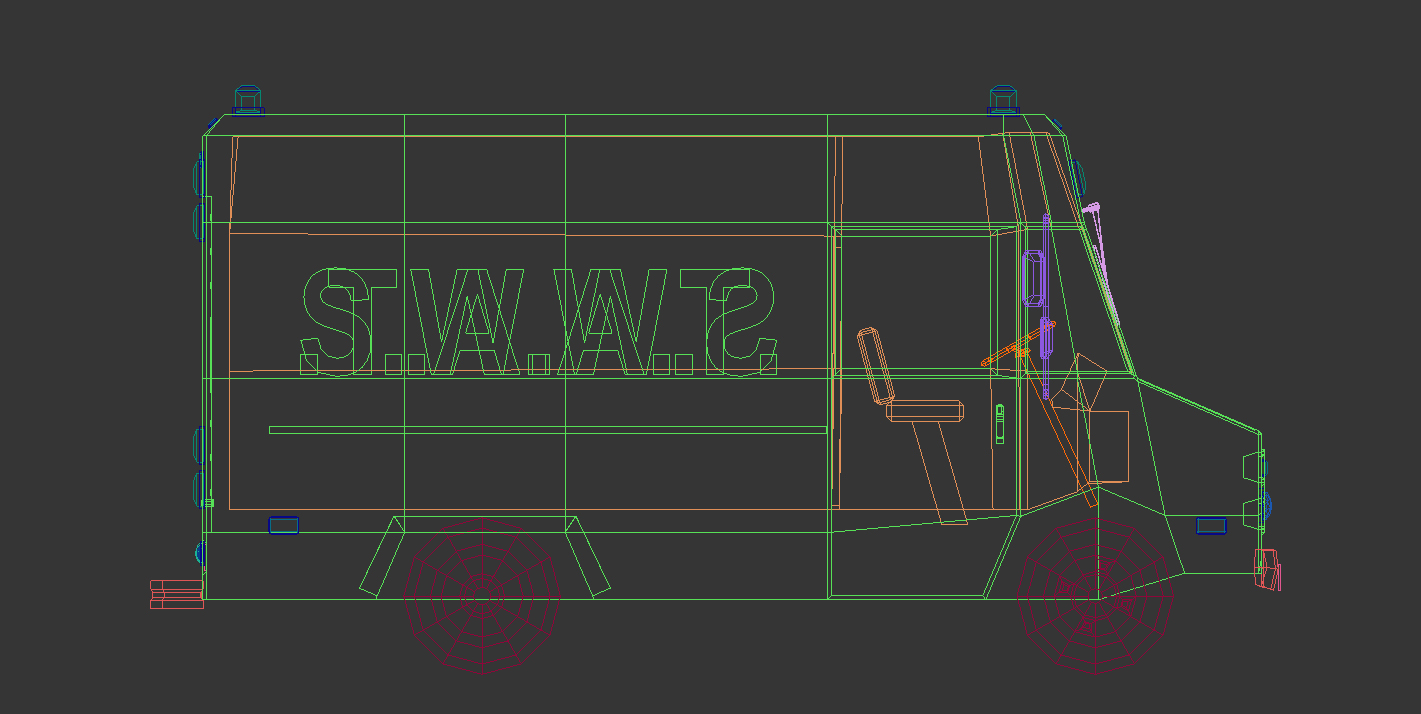The width and height of the screenshot is (1421, 714).
Task: Pick the front roof beacon light
Action: point(1004,100)
